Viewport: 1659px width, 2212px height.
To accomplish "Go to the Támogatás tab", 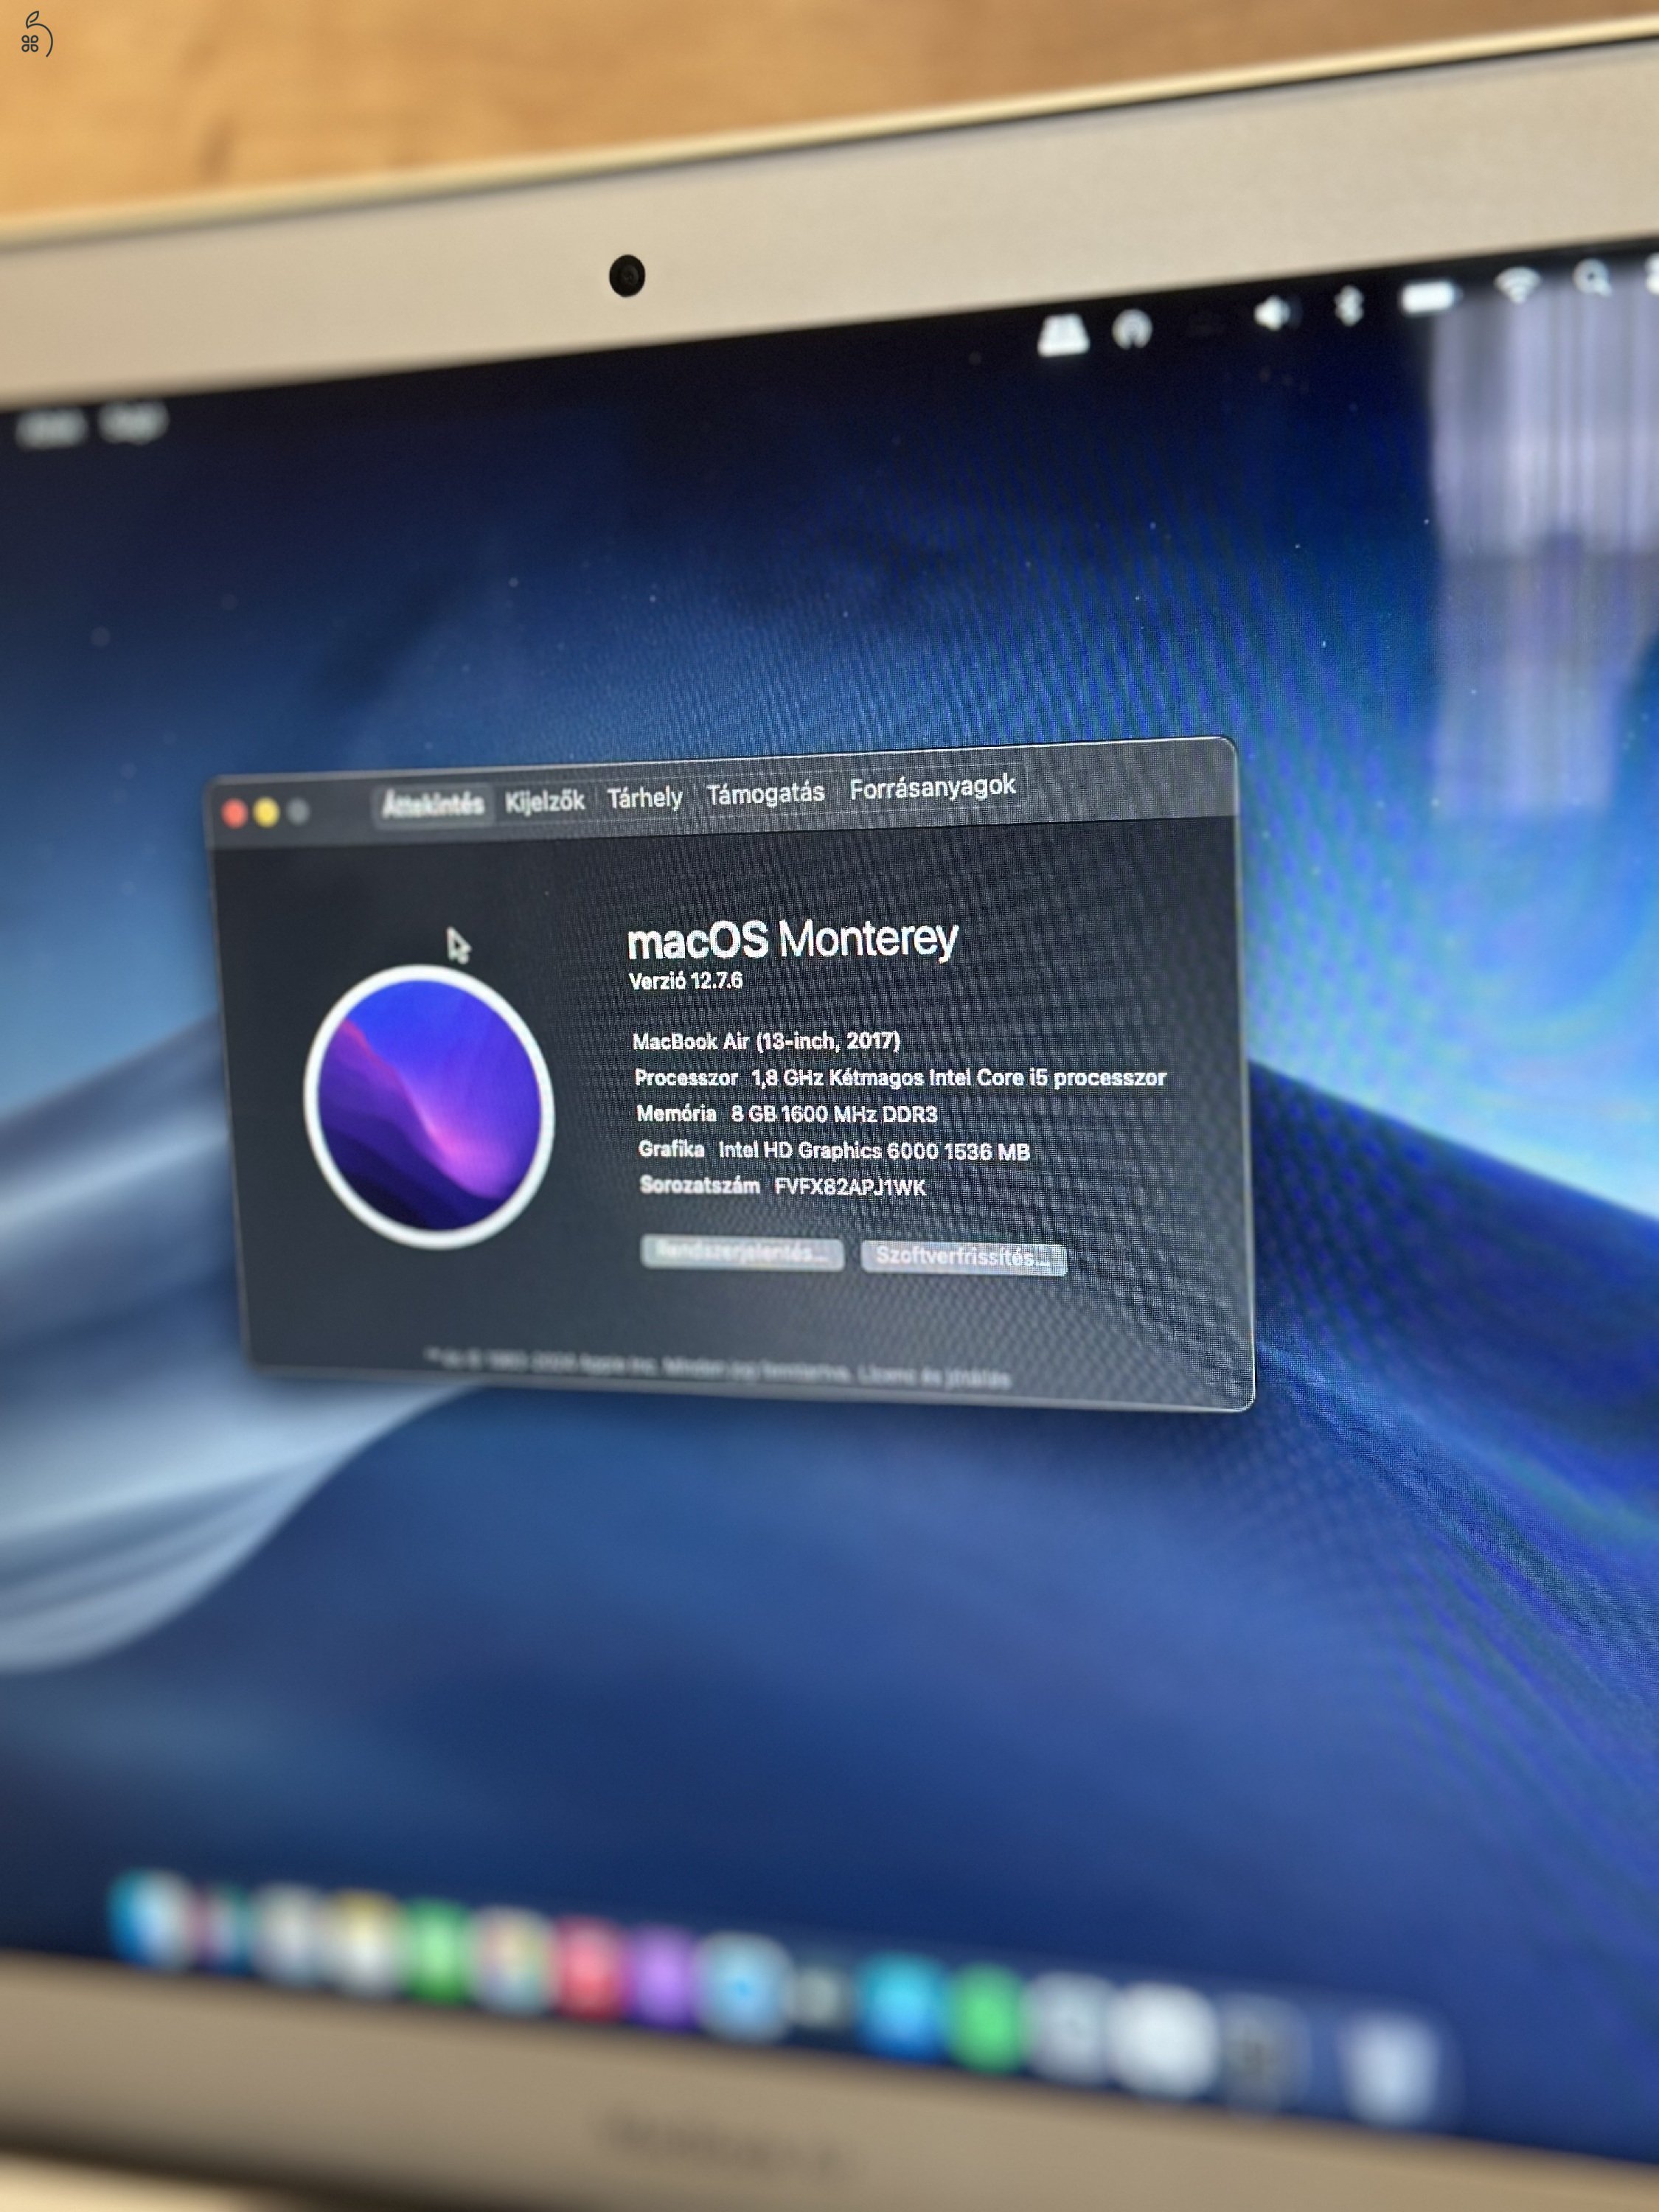I will click(765, 794).
